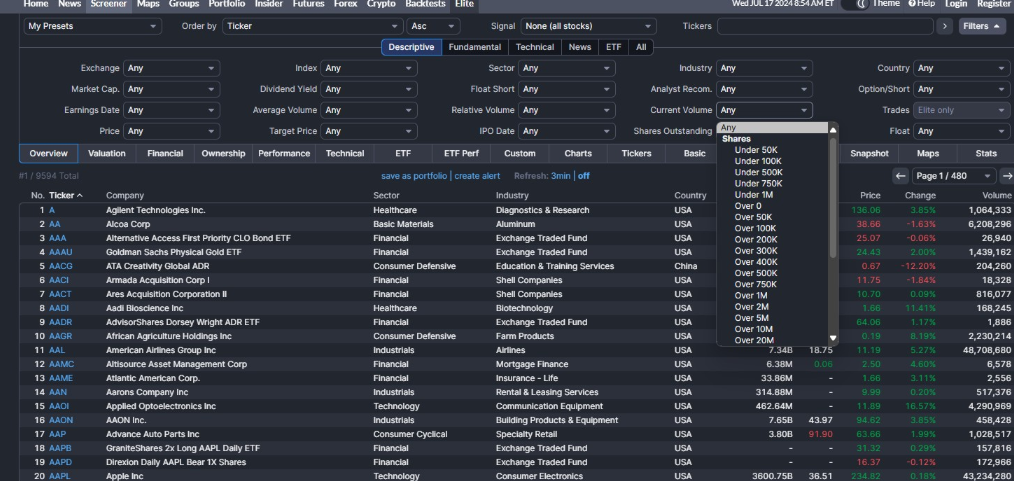Open the Valuation view tab
The height and width of the screenshot is (481, 1014).
[107, 153]
